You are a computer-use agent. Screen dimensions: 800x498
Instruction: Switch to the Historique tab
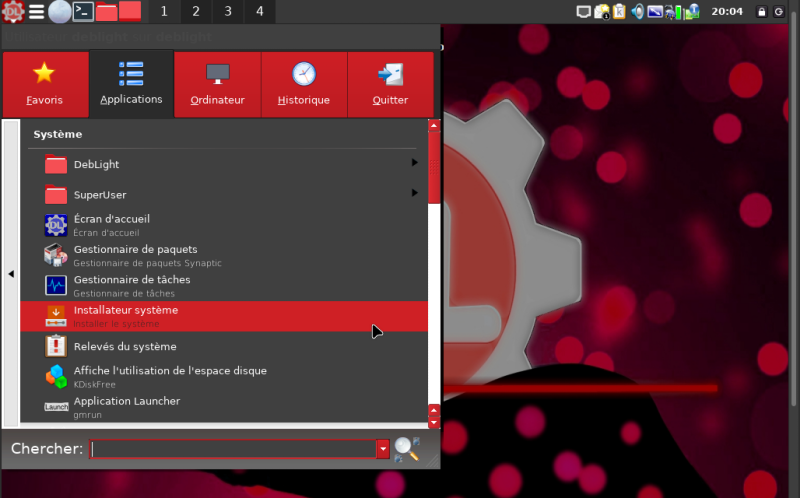pos(304,84)
